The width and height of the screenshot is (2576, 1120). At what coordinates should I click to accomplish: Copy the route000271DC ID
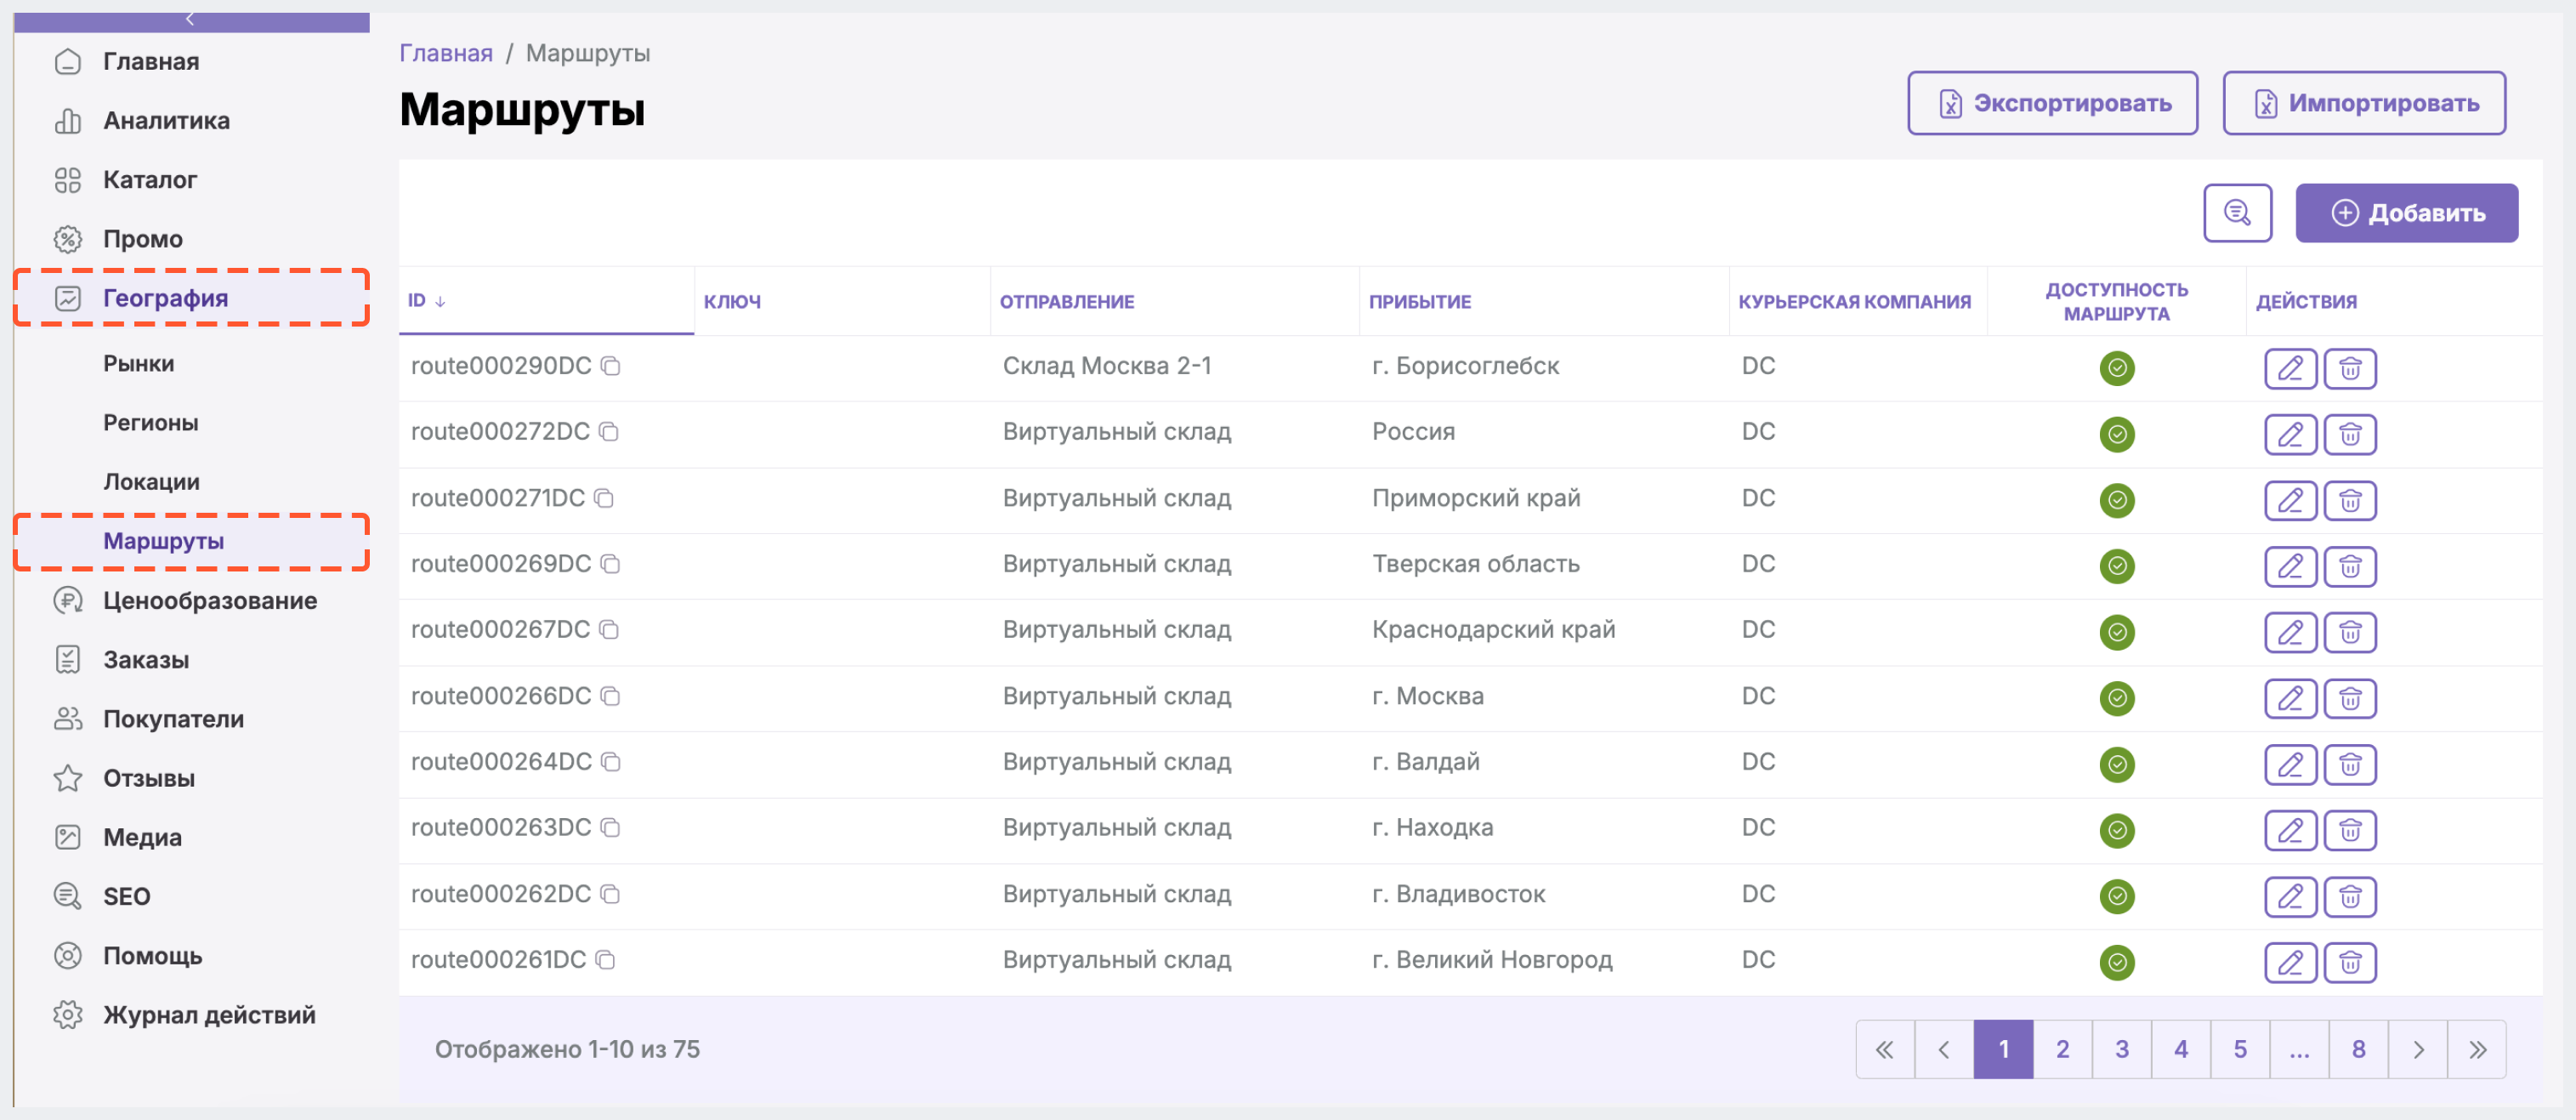pyautogui.click(x=603, y=498)
